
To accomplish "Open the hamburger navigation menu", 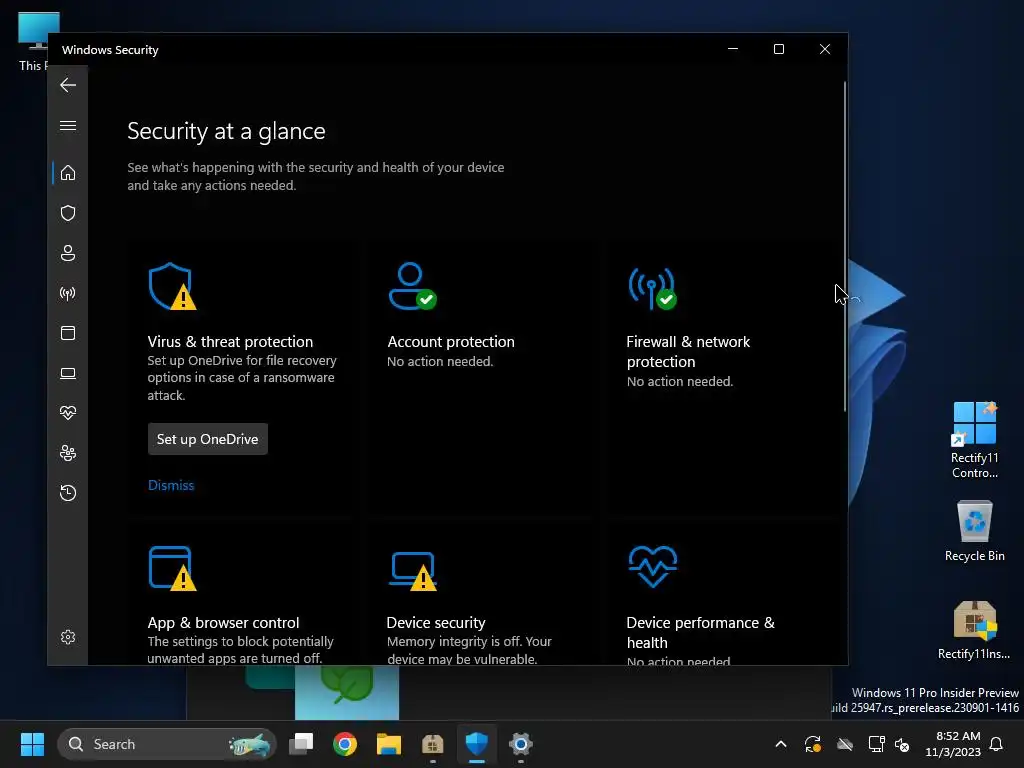I will tap(68, 125).
